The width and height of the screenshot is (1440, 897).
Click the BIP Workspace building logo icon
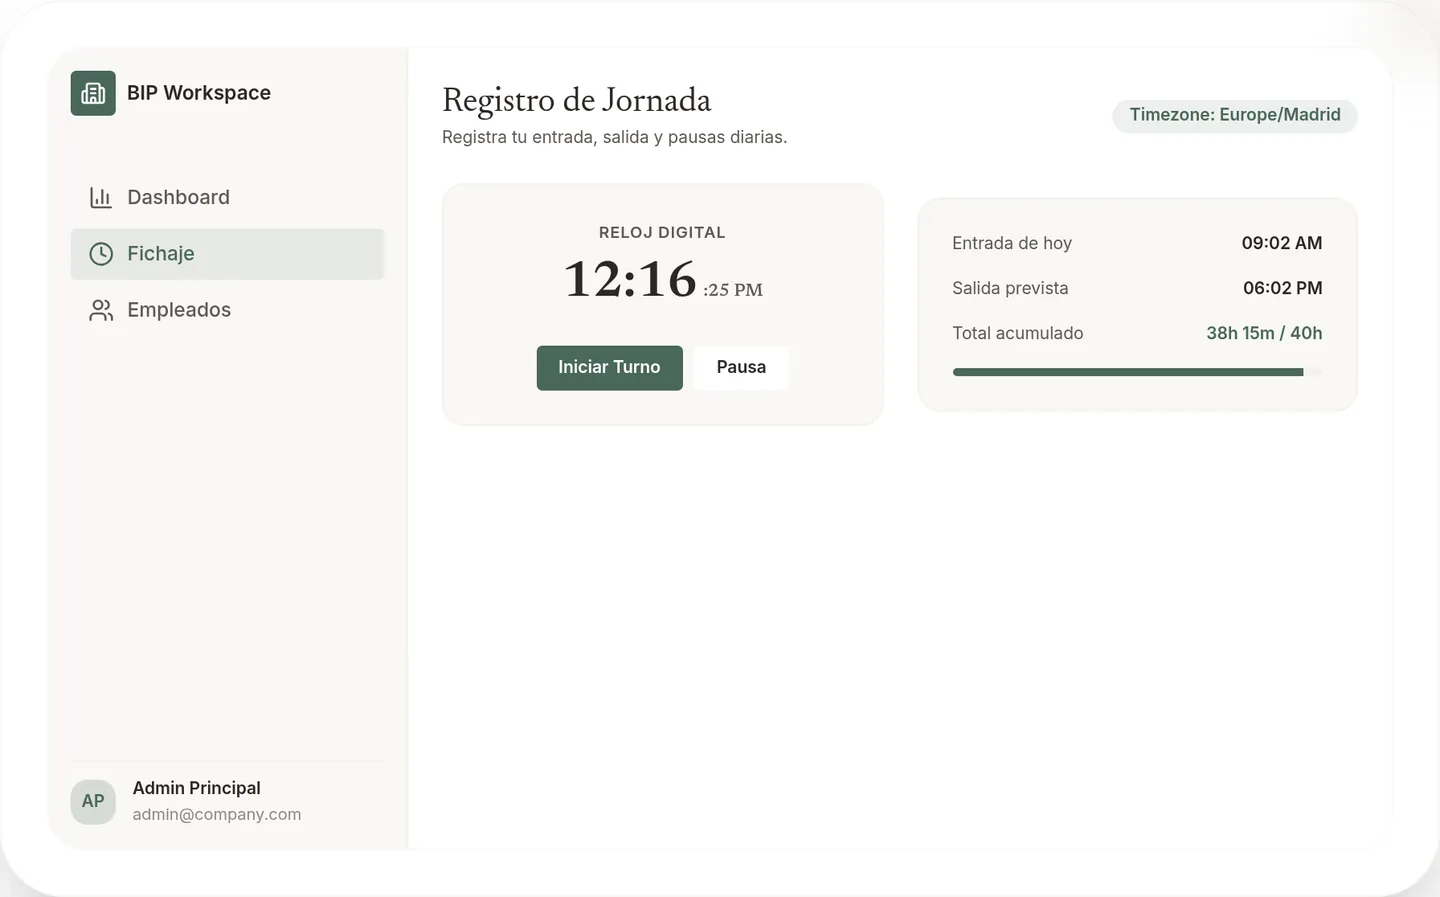tap(93, 93)
